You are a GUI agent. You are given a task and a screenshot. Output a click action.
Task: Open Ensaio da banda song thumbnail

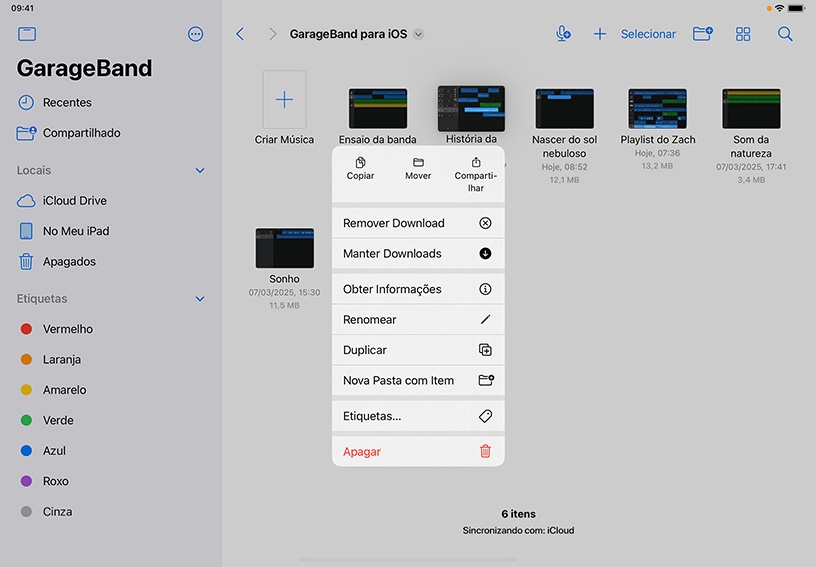378,108
